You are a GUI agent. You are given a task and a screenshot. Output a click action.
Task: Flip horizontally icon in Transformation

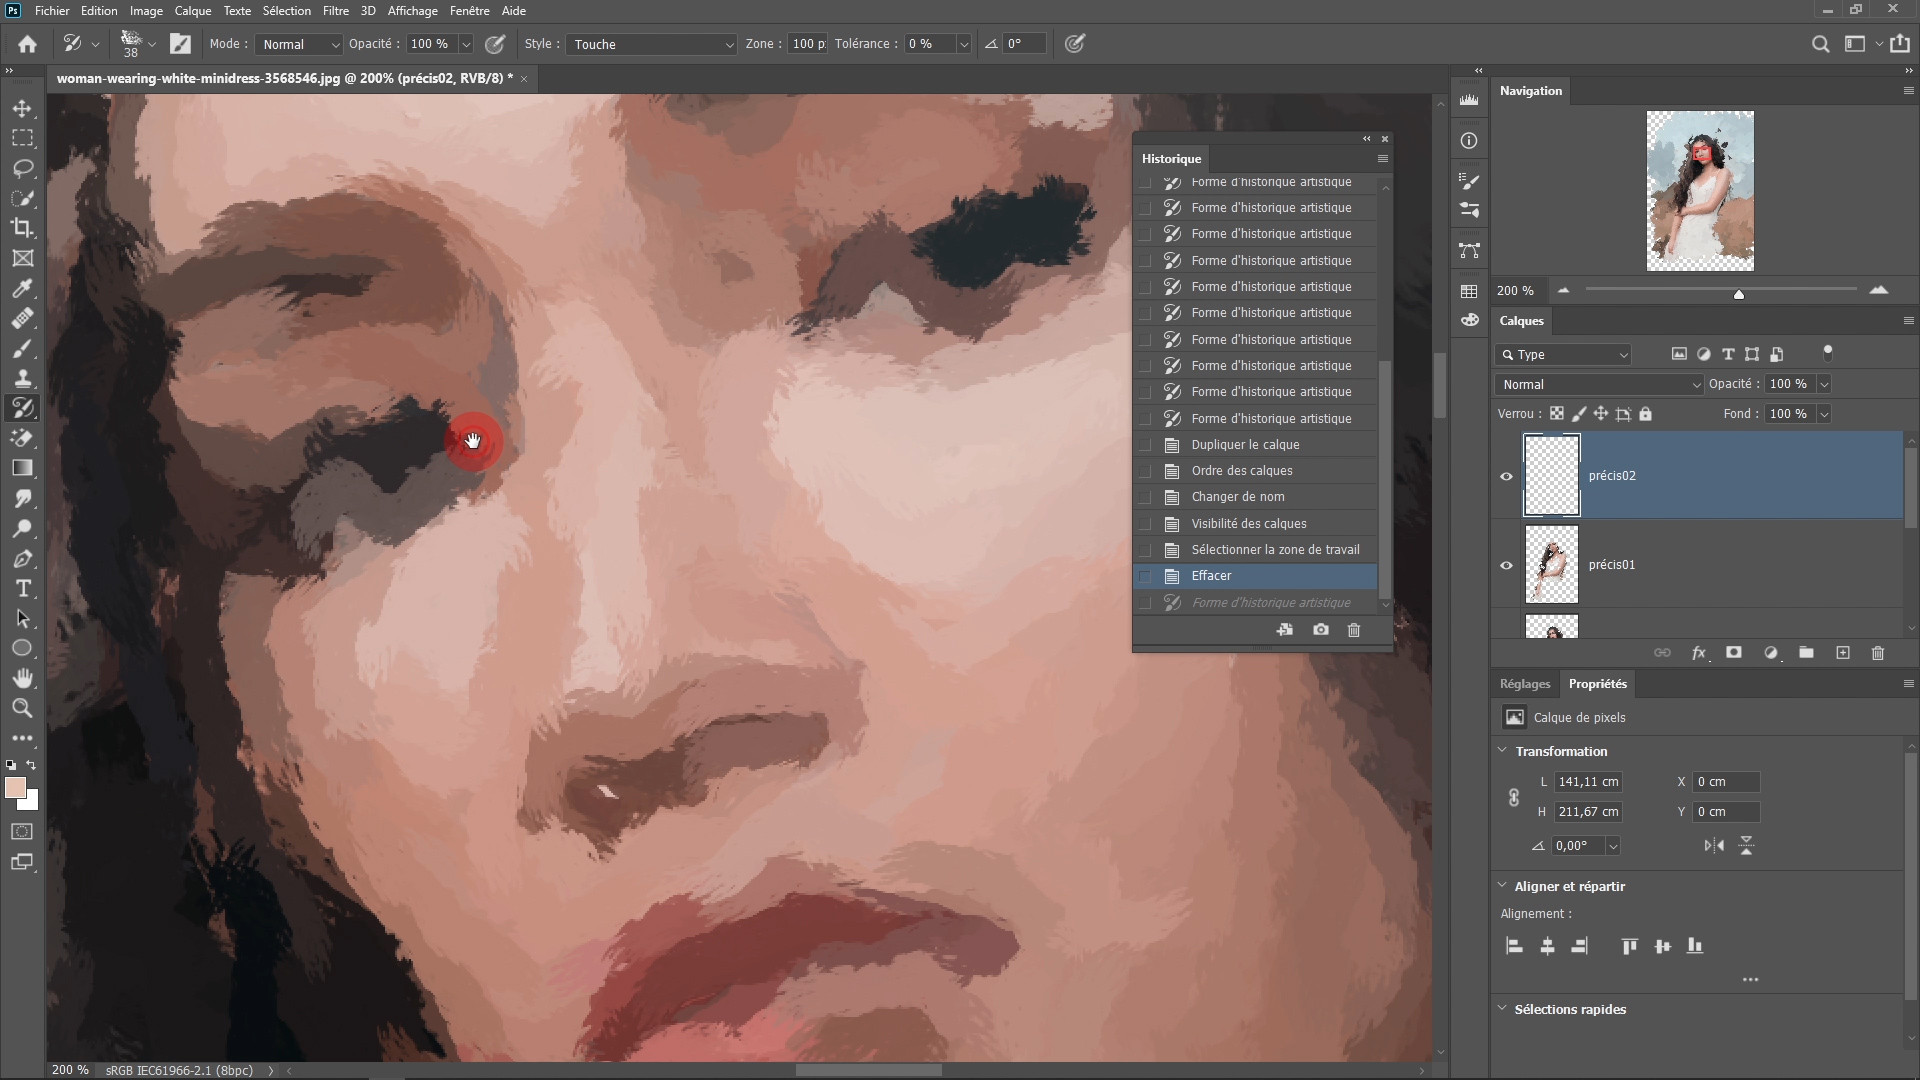(x=1714, y=846)
